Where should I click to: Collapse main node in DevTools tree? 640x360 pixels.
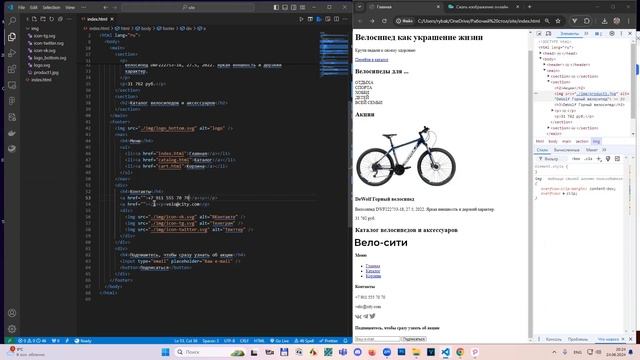point(544,70)
